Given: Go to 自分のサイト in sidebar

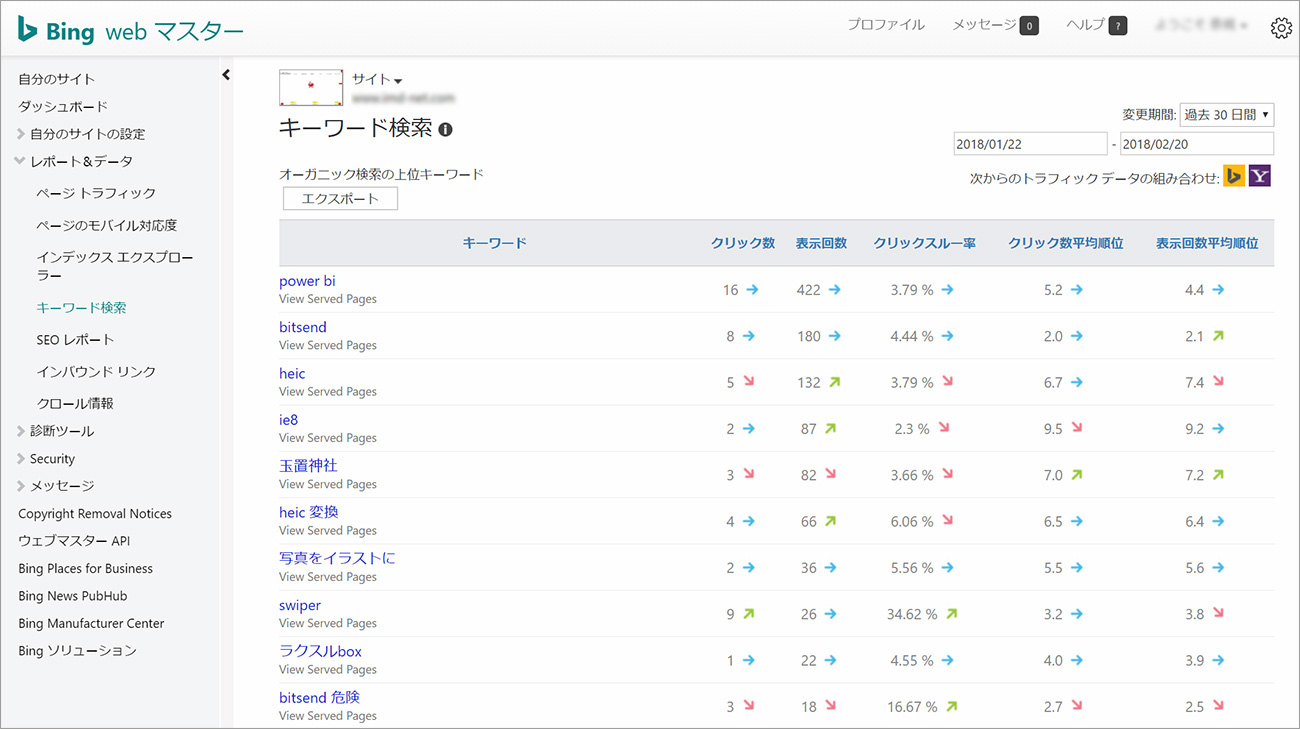Looking at the screenshot, I should click(57, 79).
